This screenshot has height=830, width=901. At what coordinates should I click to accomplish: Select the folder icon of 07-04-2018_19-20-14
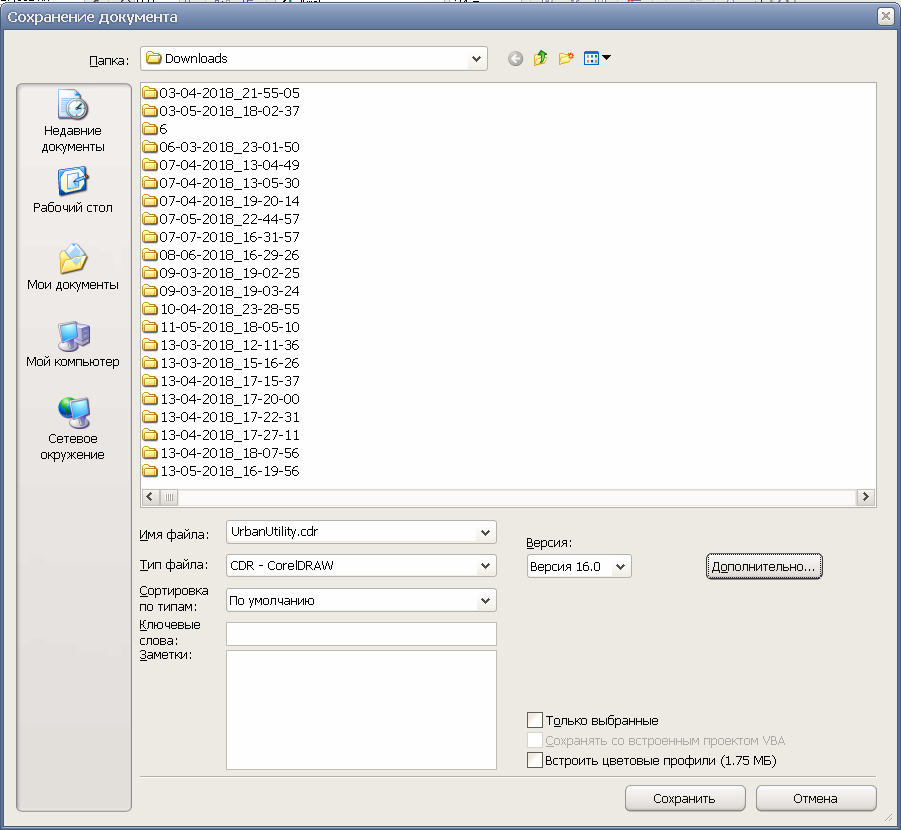point(150,201)
